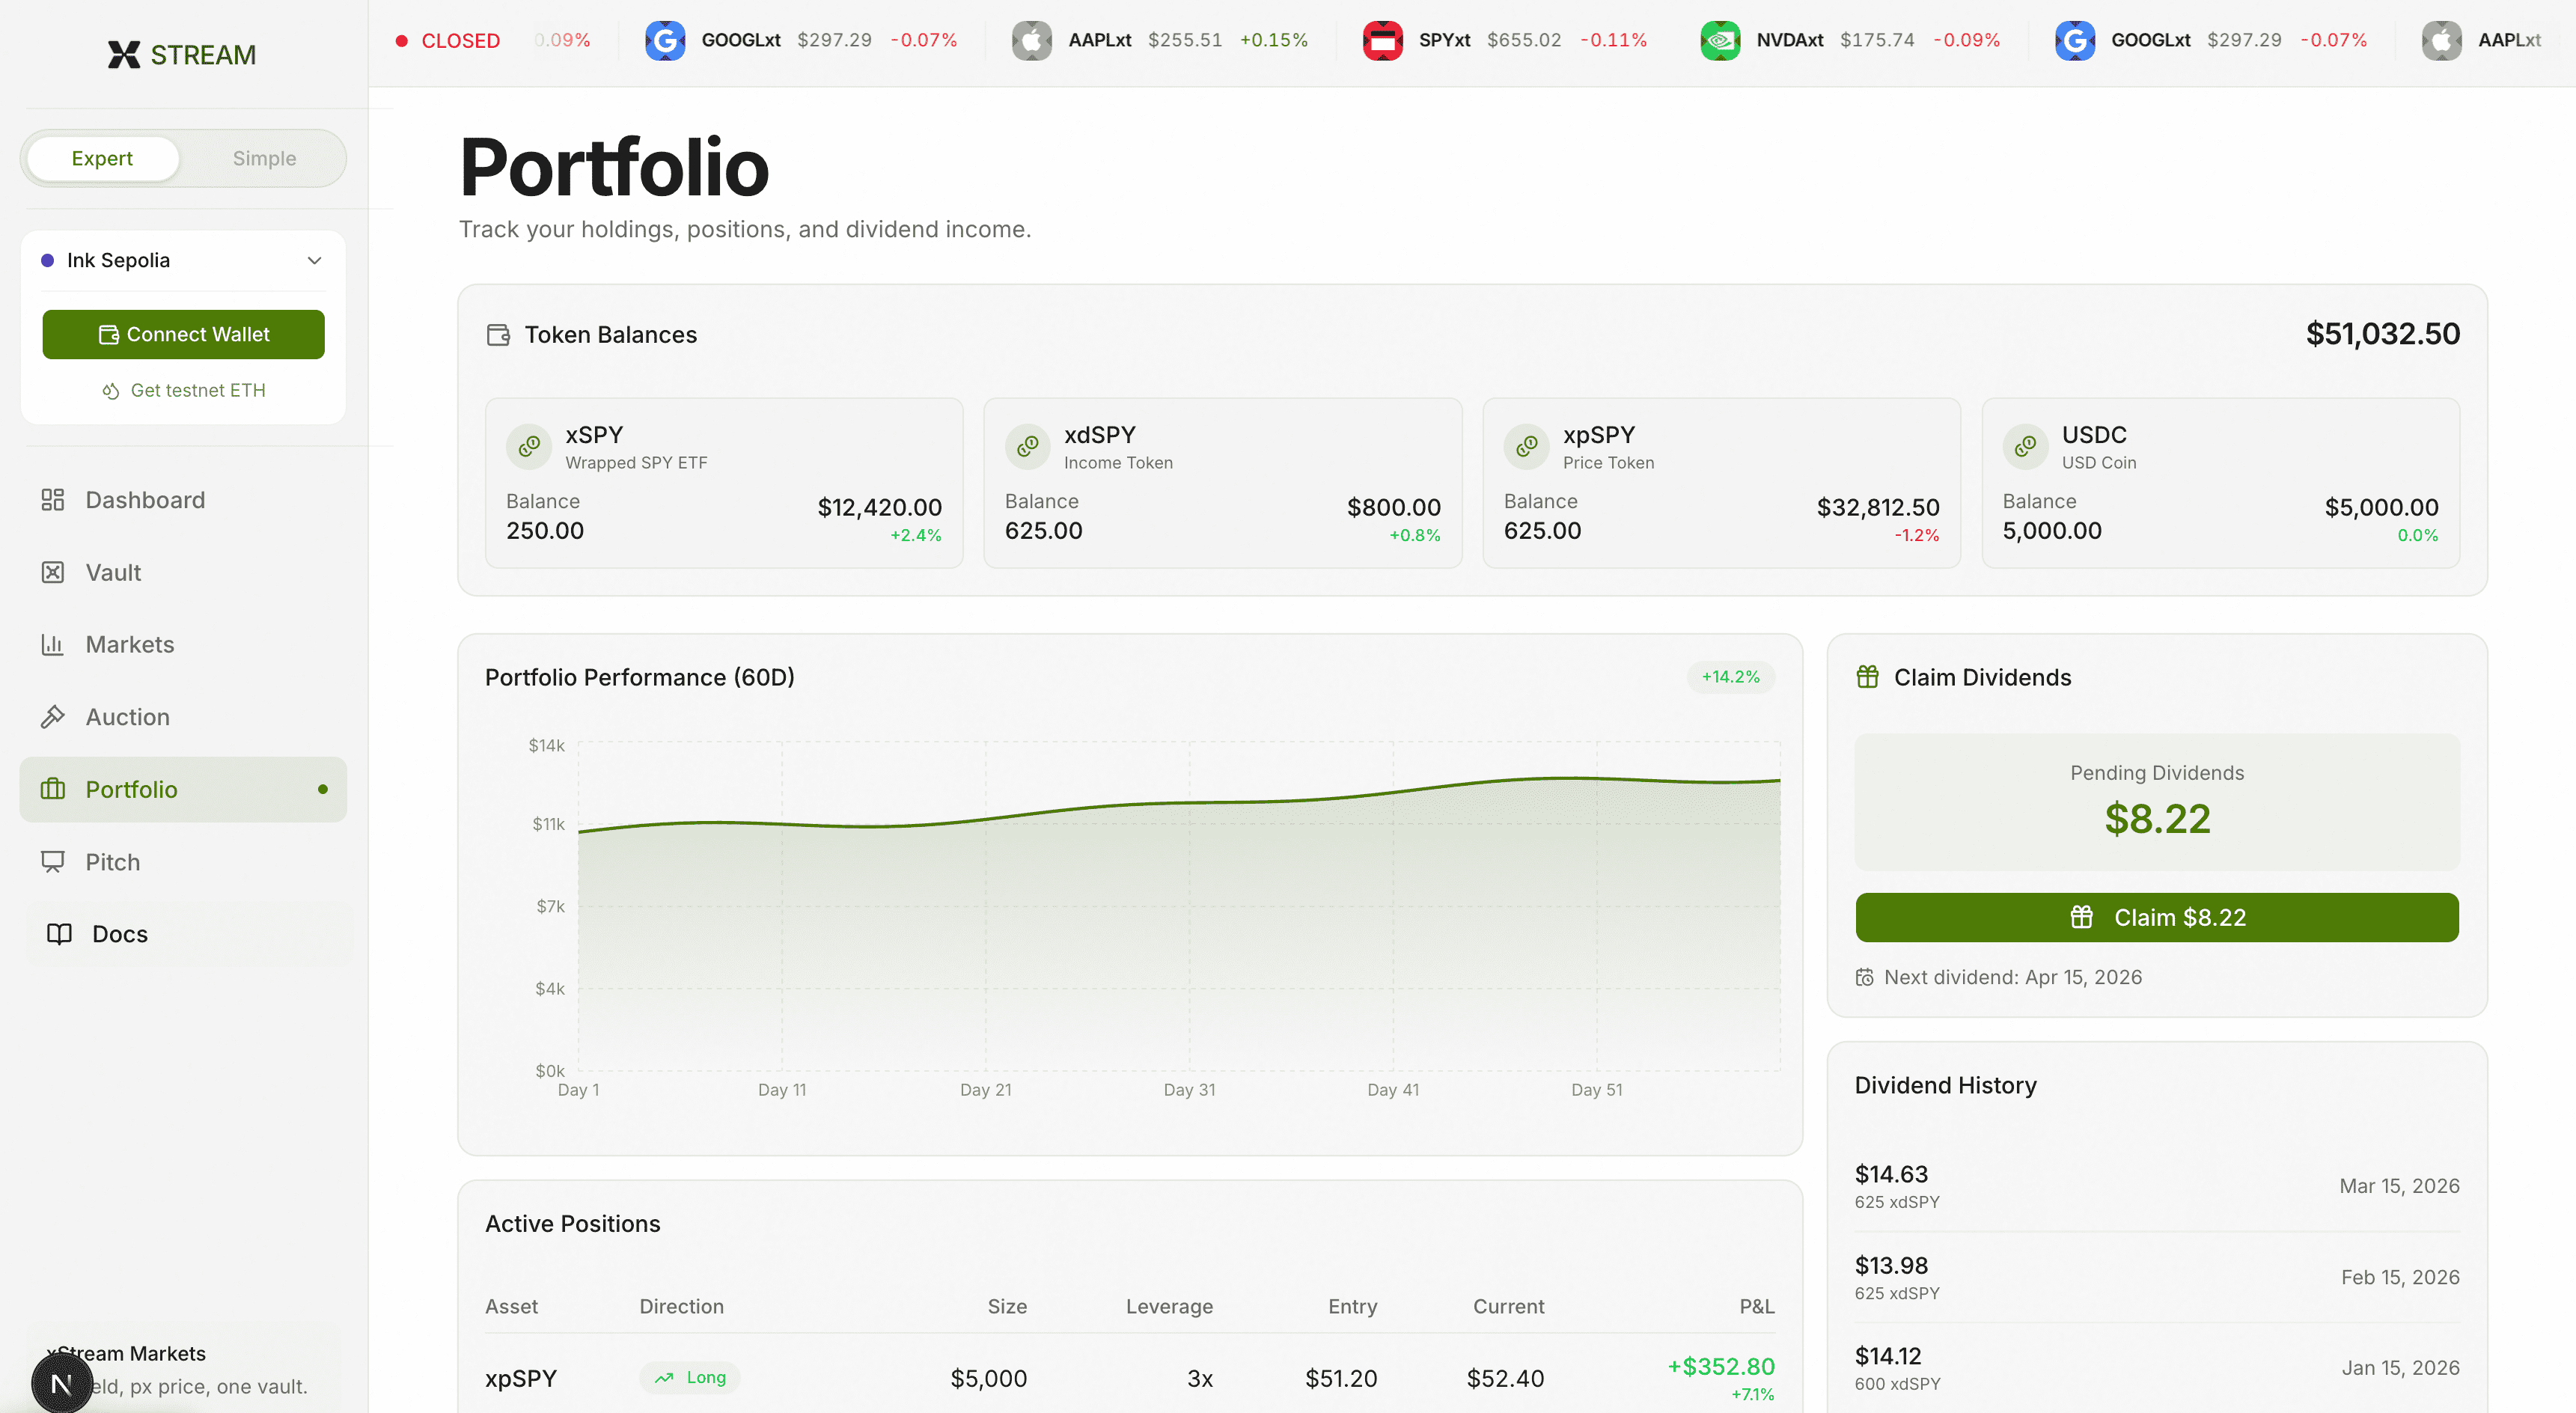Viewport: 2576px width, 1413px height.
Task: Click the xSPY token icon
Action: 529,446
